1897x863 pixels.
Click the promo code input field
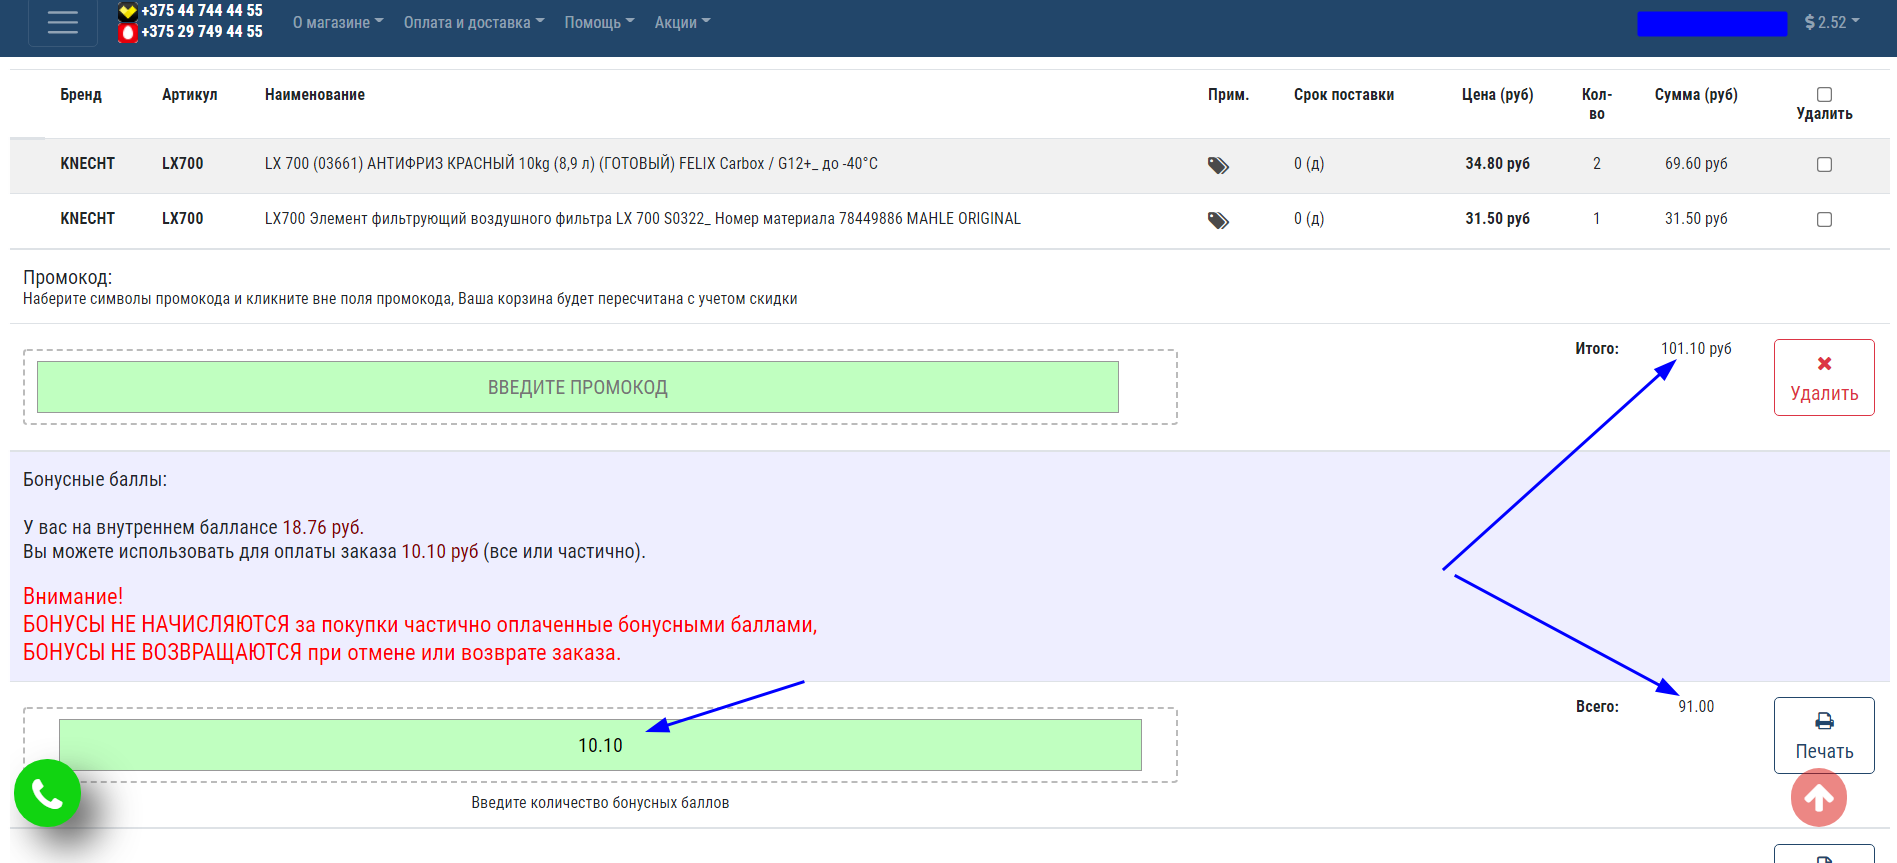(x=577, y=387)
